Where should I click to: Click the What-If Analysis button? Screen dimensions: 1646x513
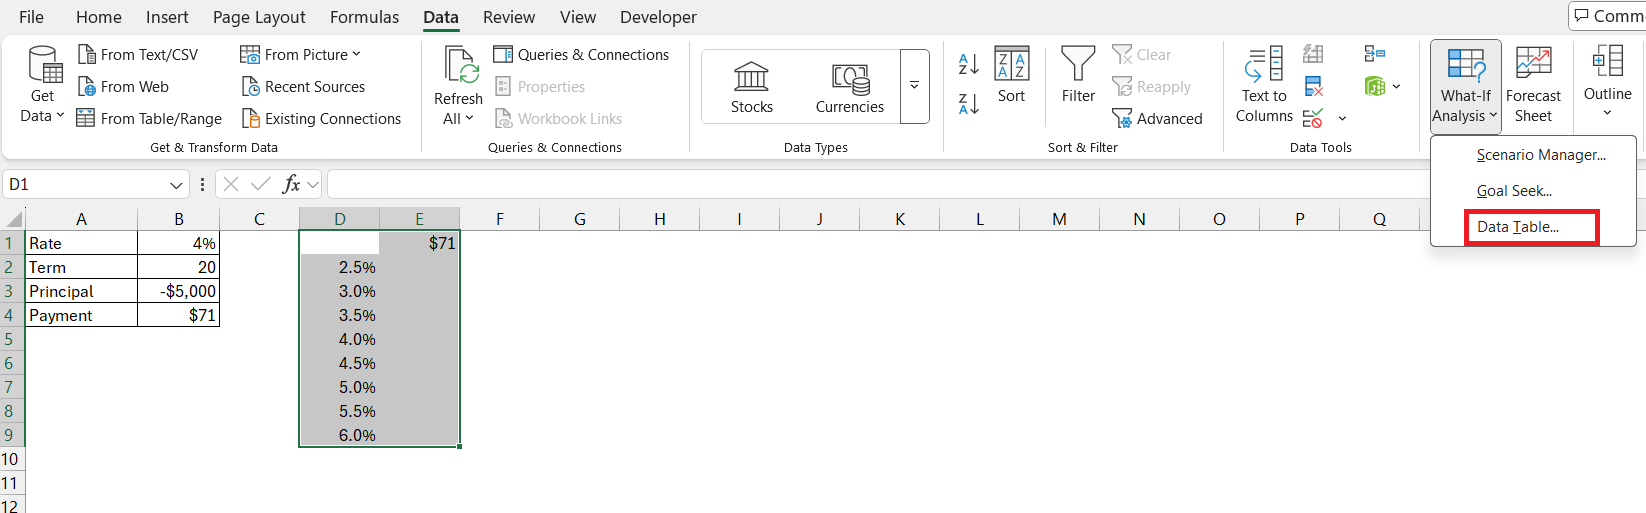pos(1465,85)
